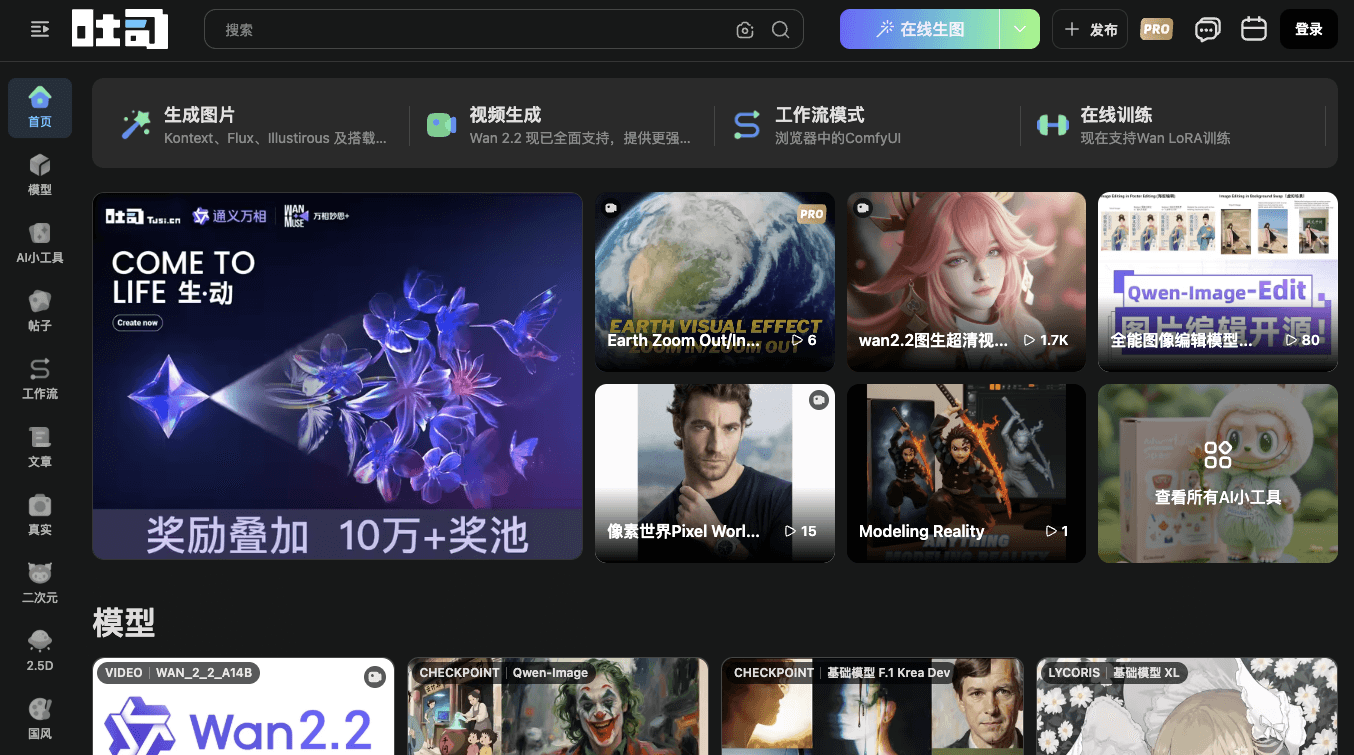Collapse the sidebar with the hamburger menu icon
This screenshot has height=755, width=1354.
click(x=40, y=30)
